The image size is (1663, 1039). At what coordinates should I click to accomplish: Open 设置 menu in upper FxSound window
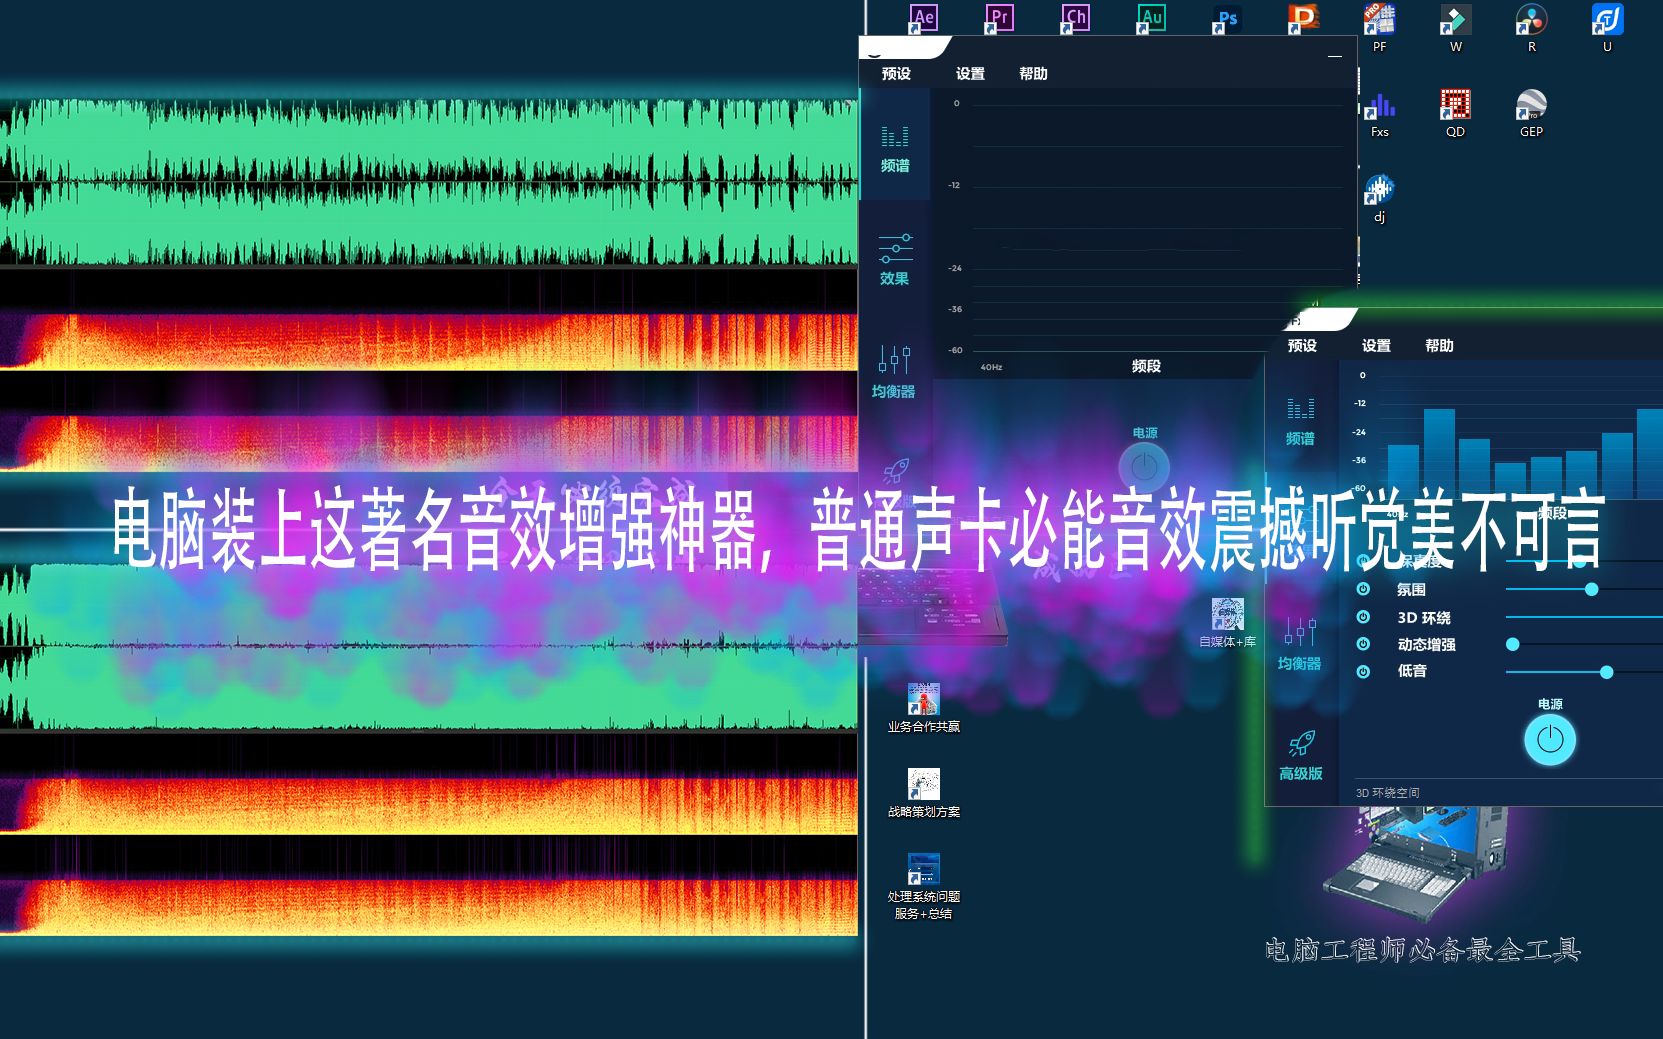[970, 74]
